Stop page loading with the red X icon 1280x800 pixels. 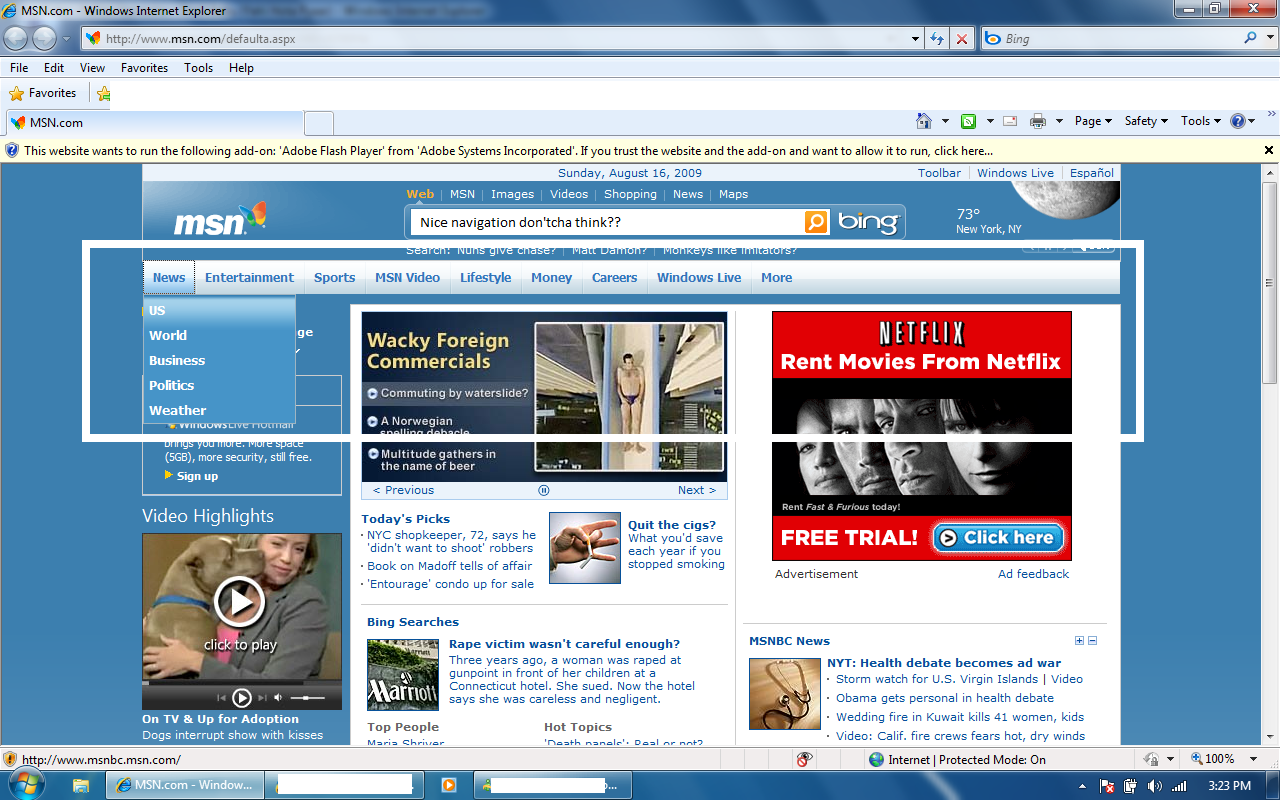pyautogui.click(x=961, y=38)
